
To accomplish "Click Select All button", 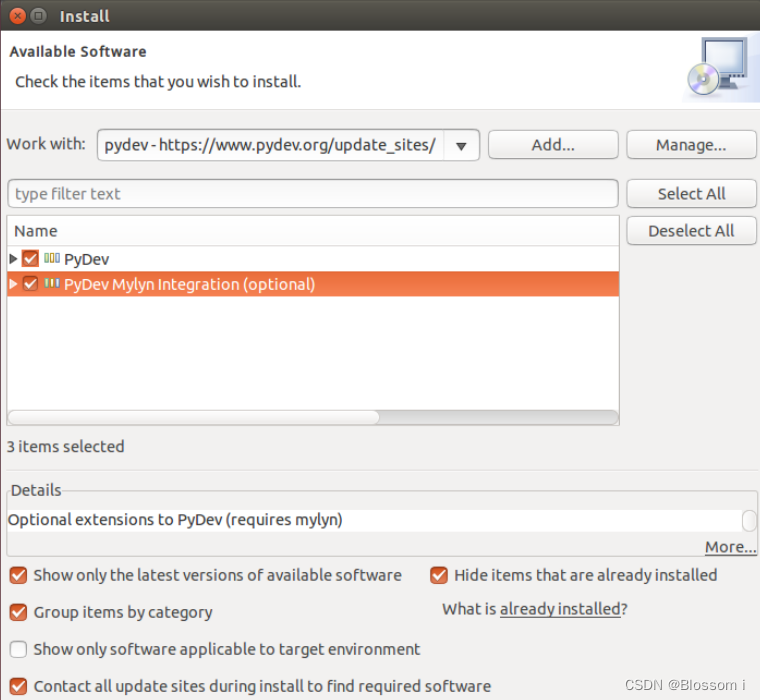I will pos(691,194).
